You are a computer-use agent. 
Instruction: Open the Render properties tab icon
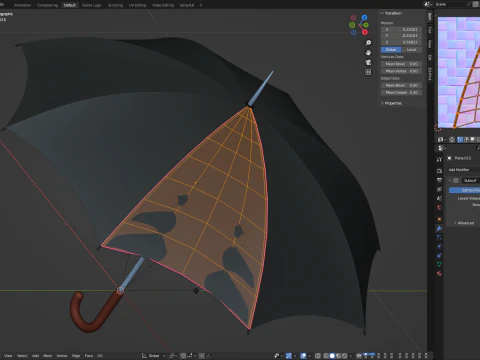pyautogui.click(x=439, y=171)
